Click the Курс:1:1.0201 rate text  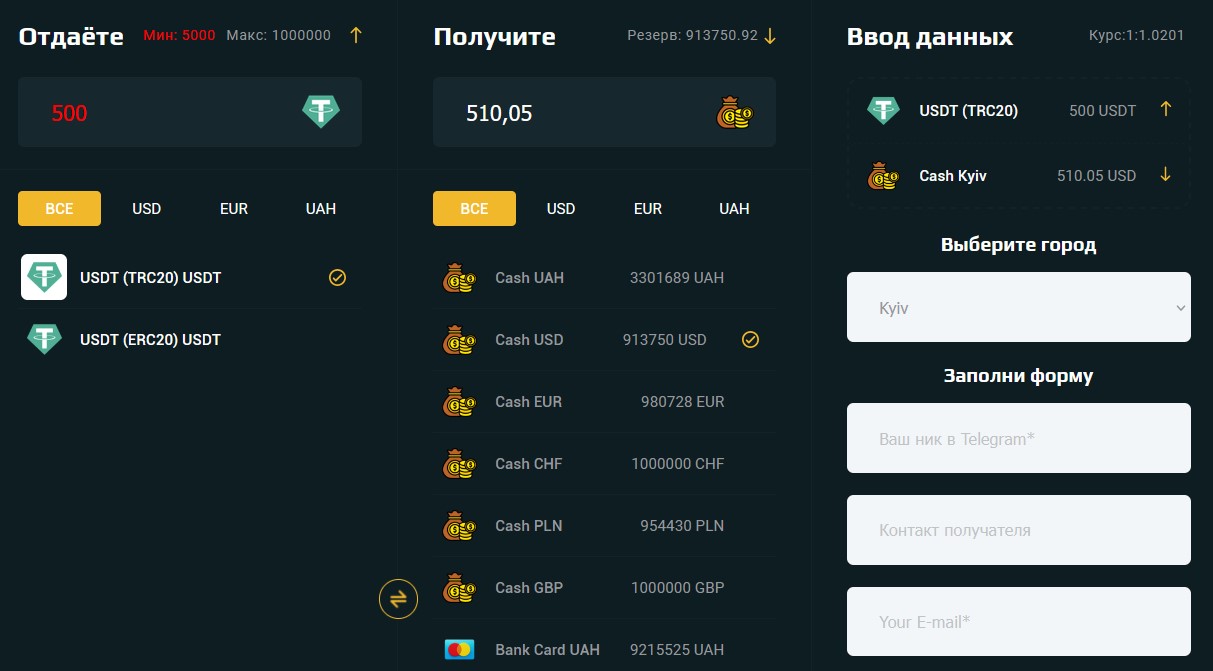(1136, 35)
